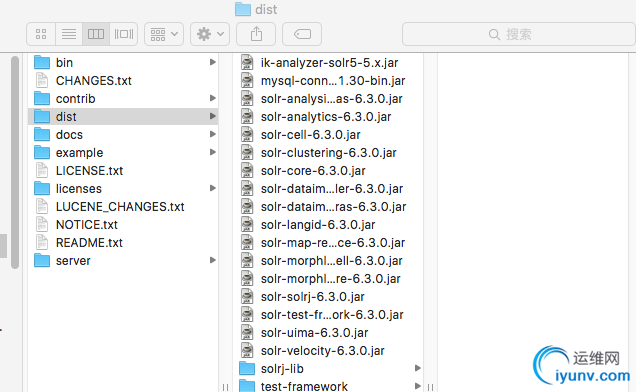
Task: Click solr-analysi...as-6.3.0.jar icon
Action: pyautogui.click(x=247, y=98)
